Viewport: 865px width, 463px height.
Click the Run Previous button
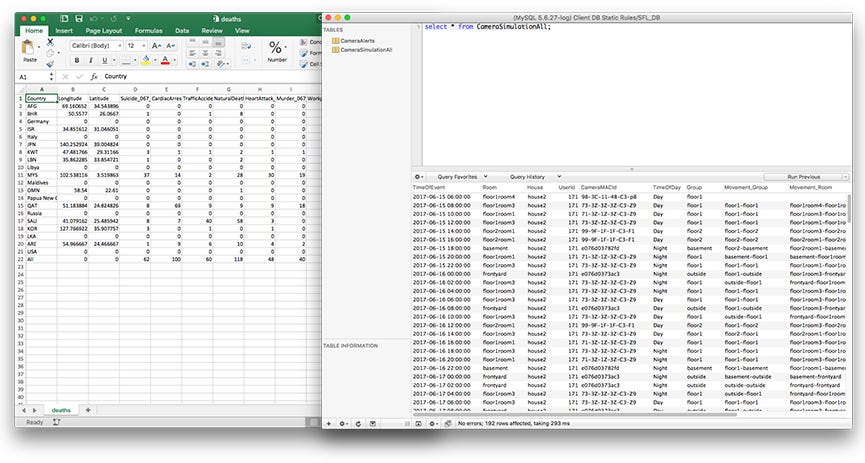(806, 177)
